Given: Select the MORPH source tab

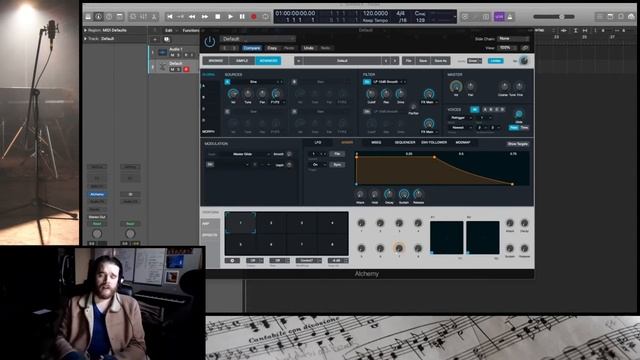Looking at the screenshot, I should [x=209, y=131].
